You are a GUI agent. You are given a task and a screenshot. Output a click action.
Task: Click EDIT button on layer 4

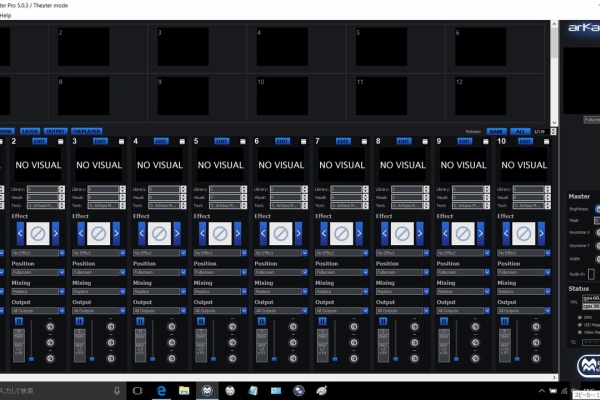pos(161,141)
